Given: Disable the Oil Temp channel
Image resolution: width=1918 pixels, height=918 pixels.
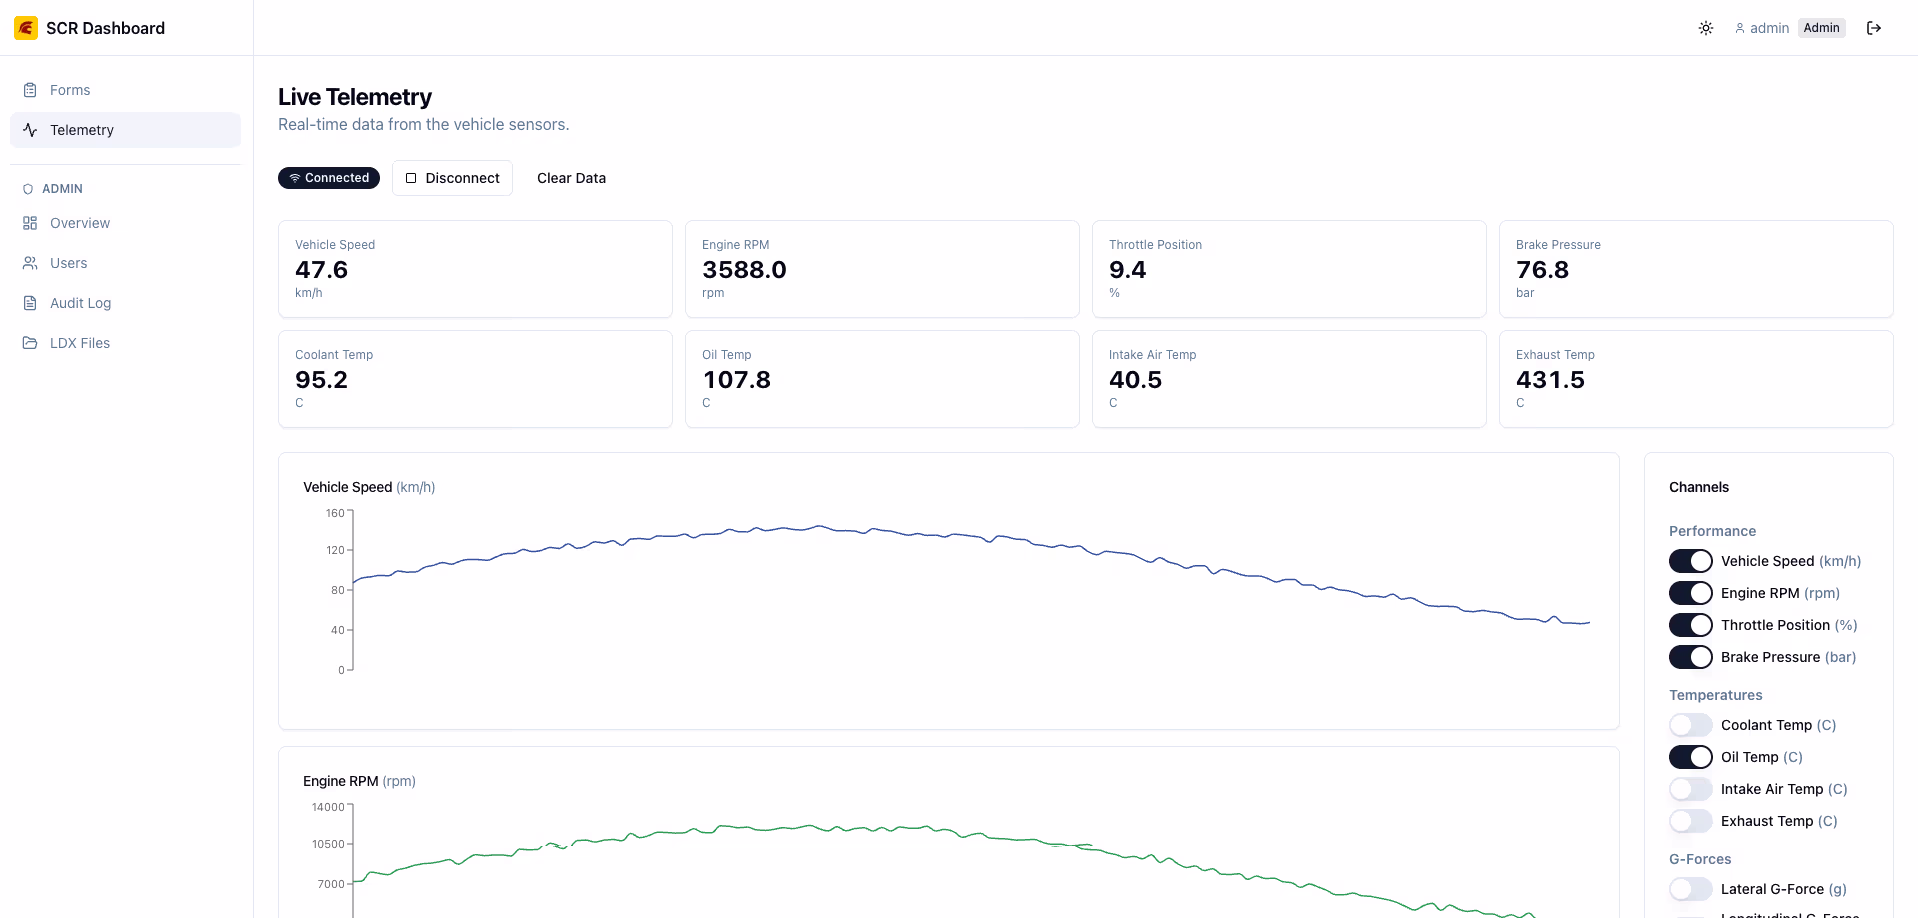Looking at the screenshot, I should tap(1690, 757).
